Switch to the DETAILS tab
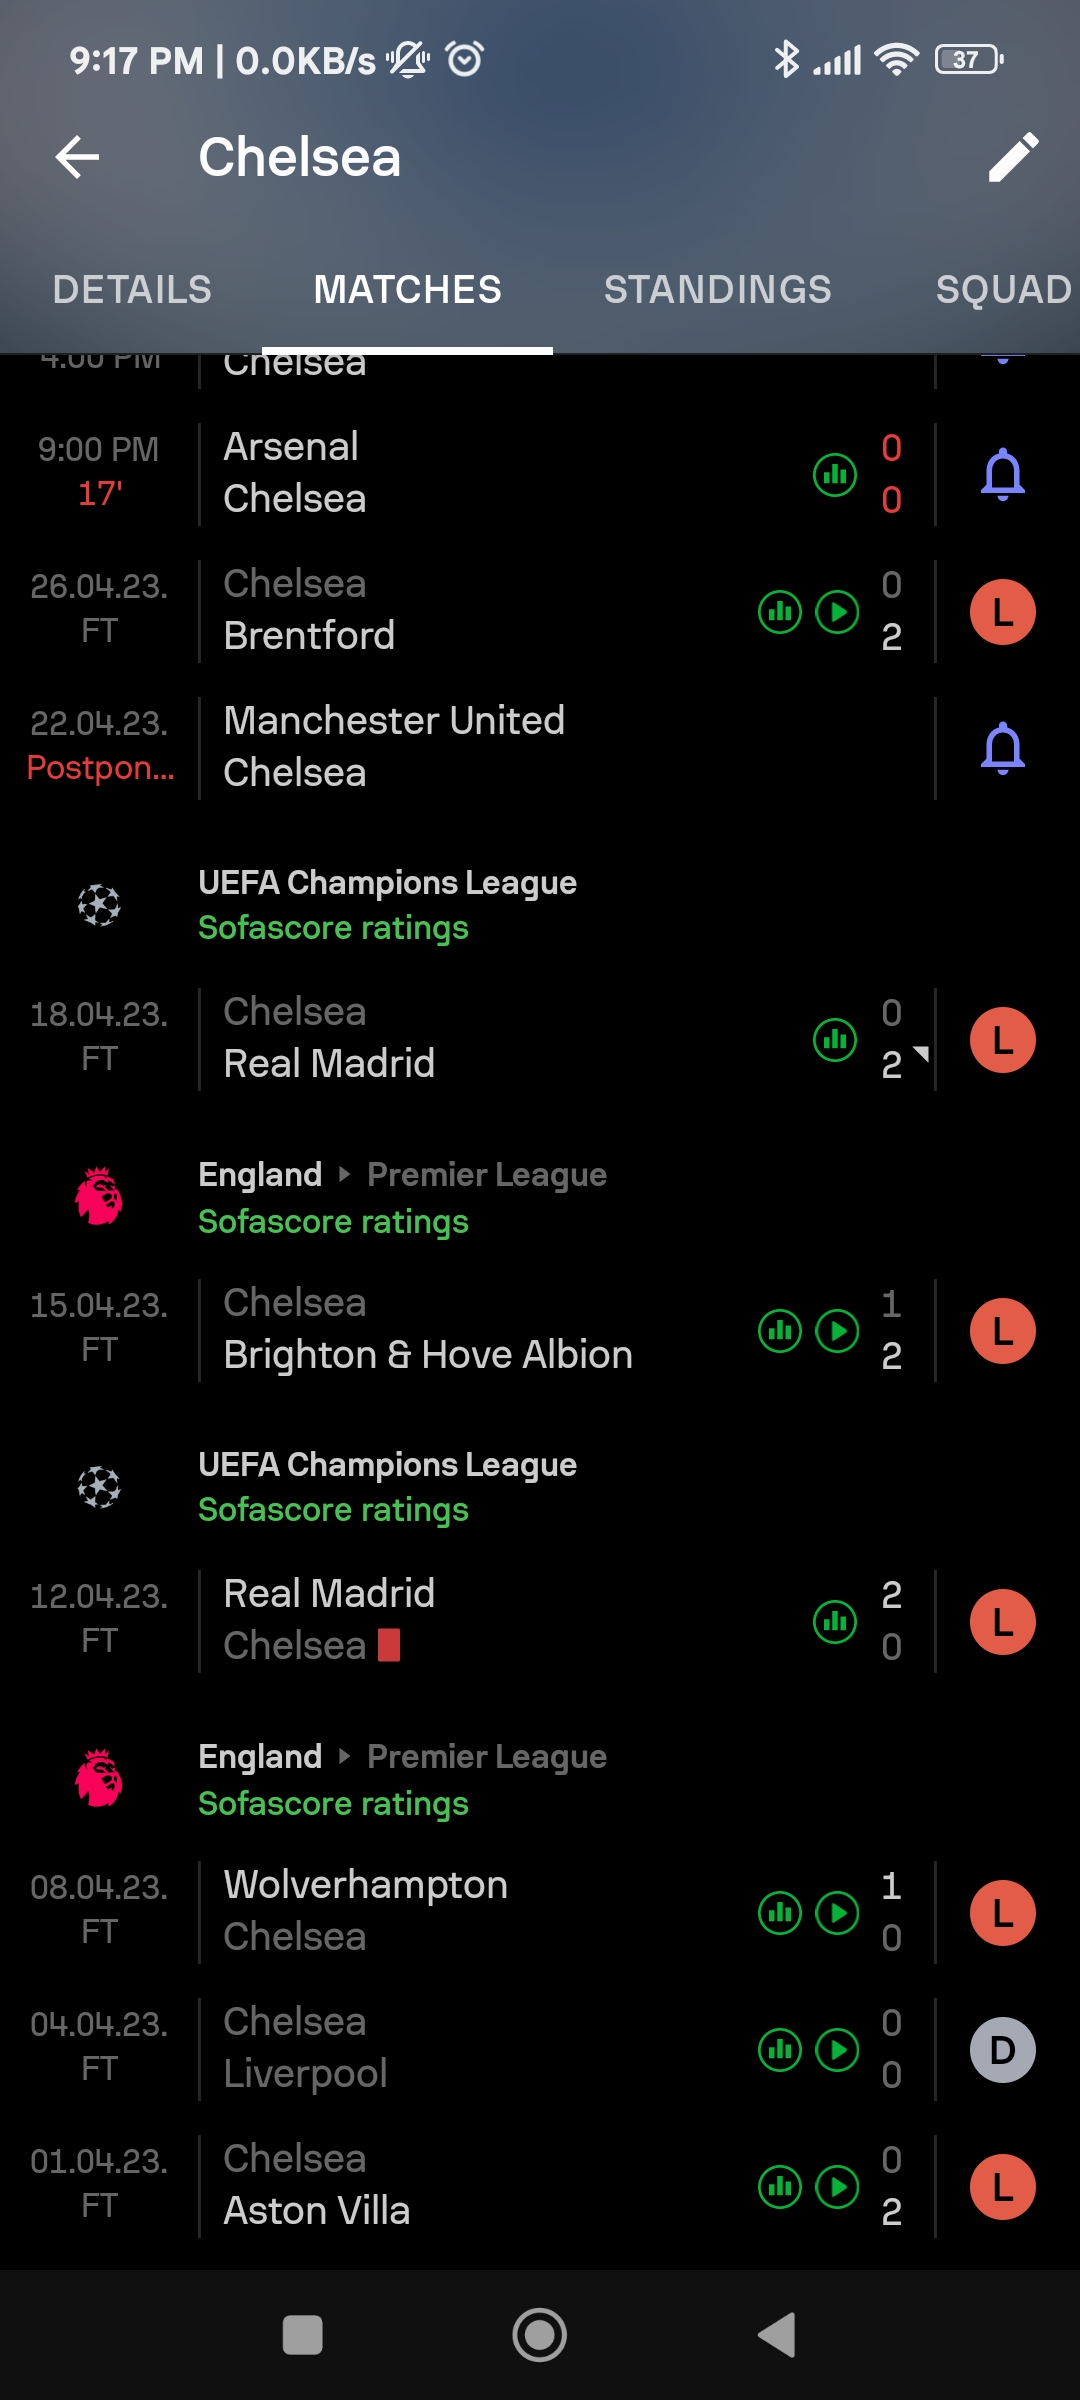Image resolution: width=1080 pixels, height=2400 pixels. 132,290
